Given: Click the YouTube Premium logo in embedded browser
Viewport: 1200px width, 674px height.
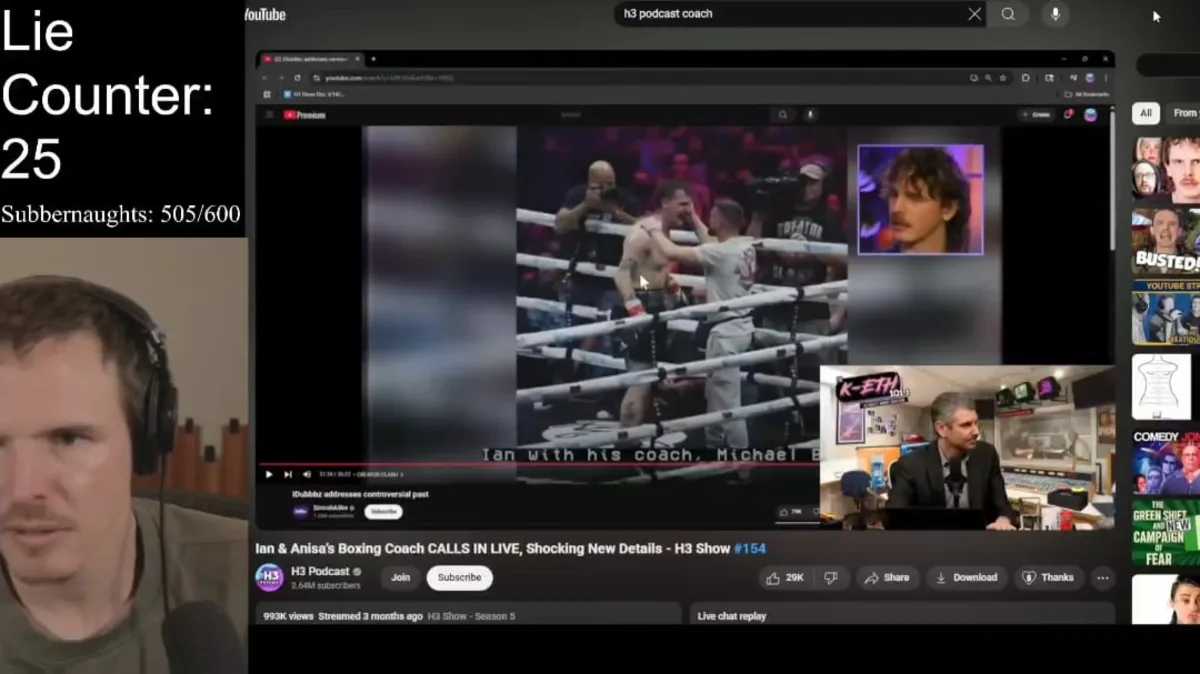Looking at the screenshot, I should pos(305,115).
